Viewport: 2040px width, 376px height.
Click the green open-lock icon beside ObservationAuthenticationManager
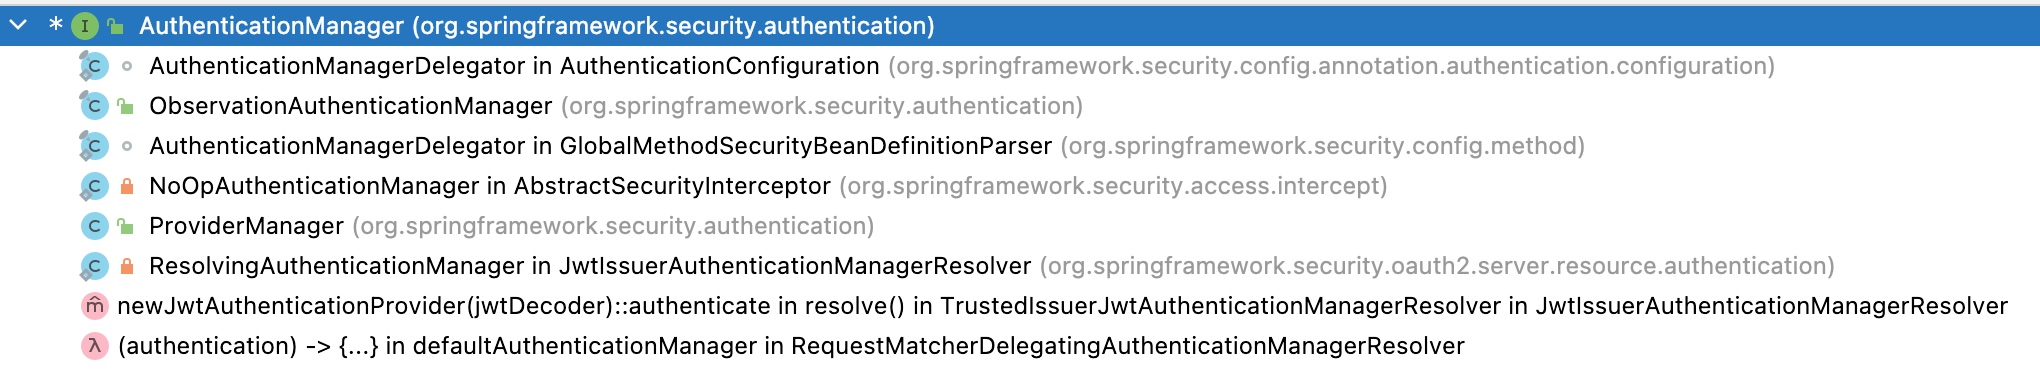point(126,106)
